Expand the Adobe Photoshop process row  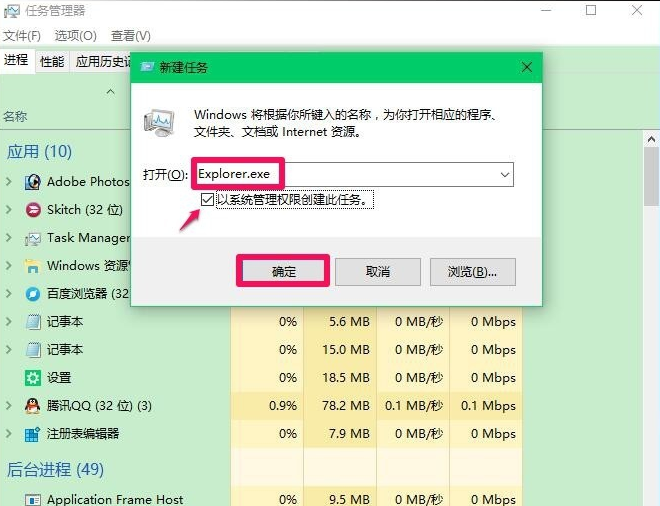pyautogui.click(x=9, y=182)
